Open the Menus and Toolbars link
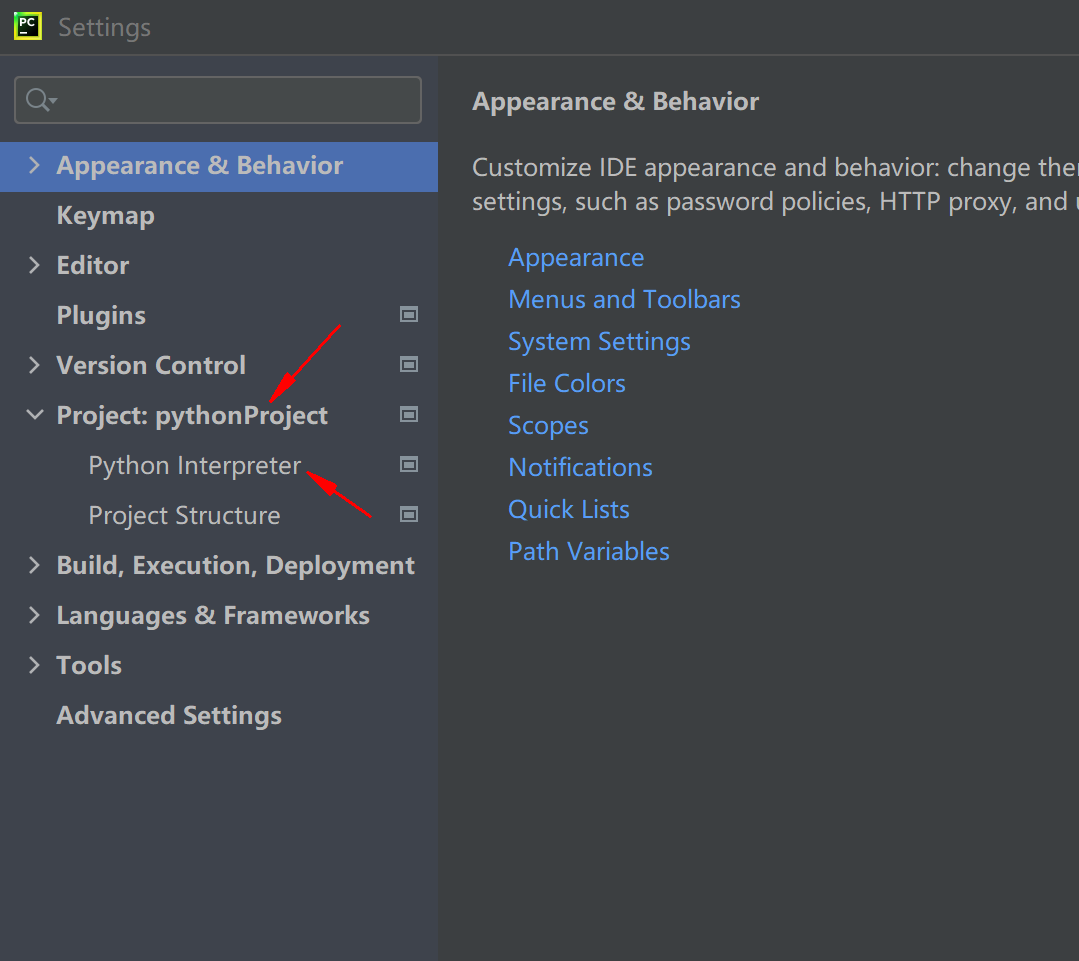This screenshot has width=1079, height=961. point(624,300)
